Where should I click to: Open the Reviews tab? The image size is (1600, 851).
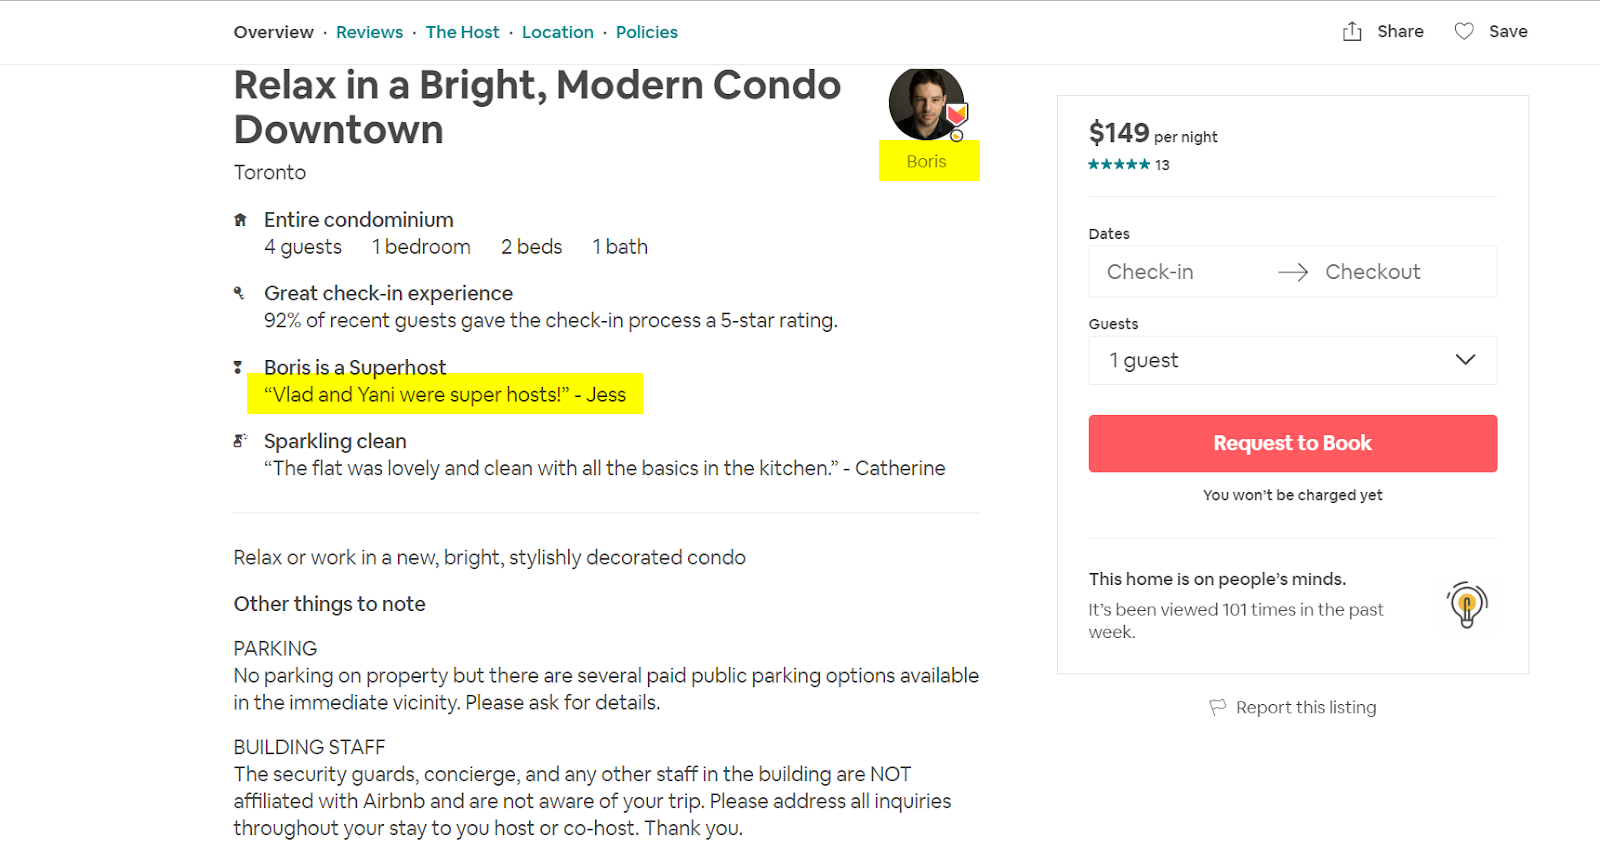[x=369, y=32]
